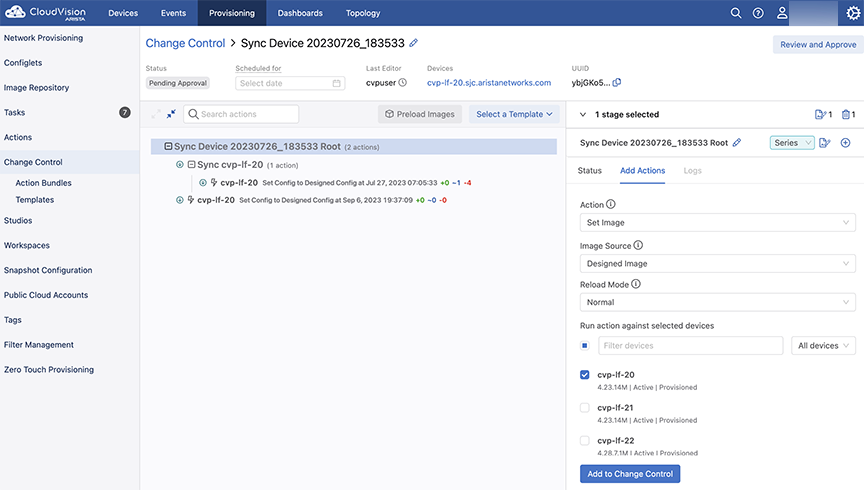This screenshot has width=864, height=490.
Task: Click plus icon beside Sync cvp-lf-20 stage
Action: (x=180, y=164)
